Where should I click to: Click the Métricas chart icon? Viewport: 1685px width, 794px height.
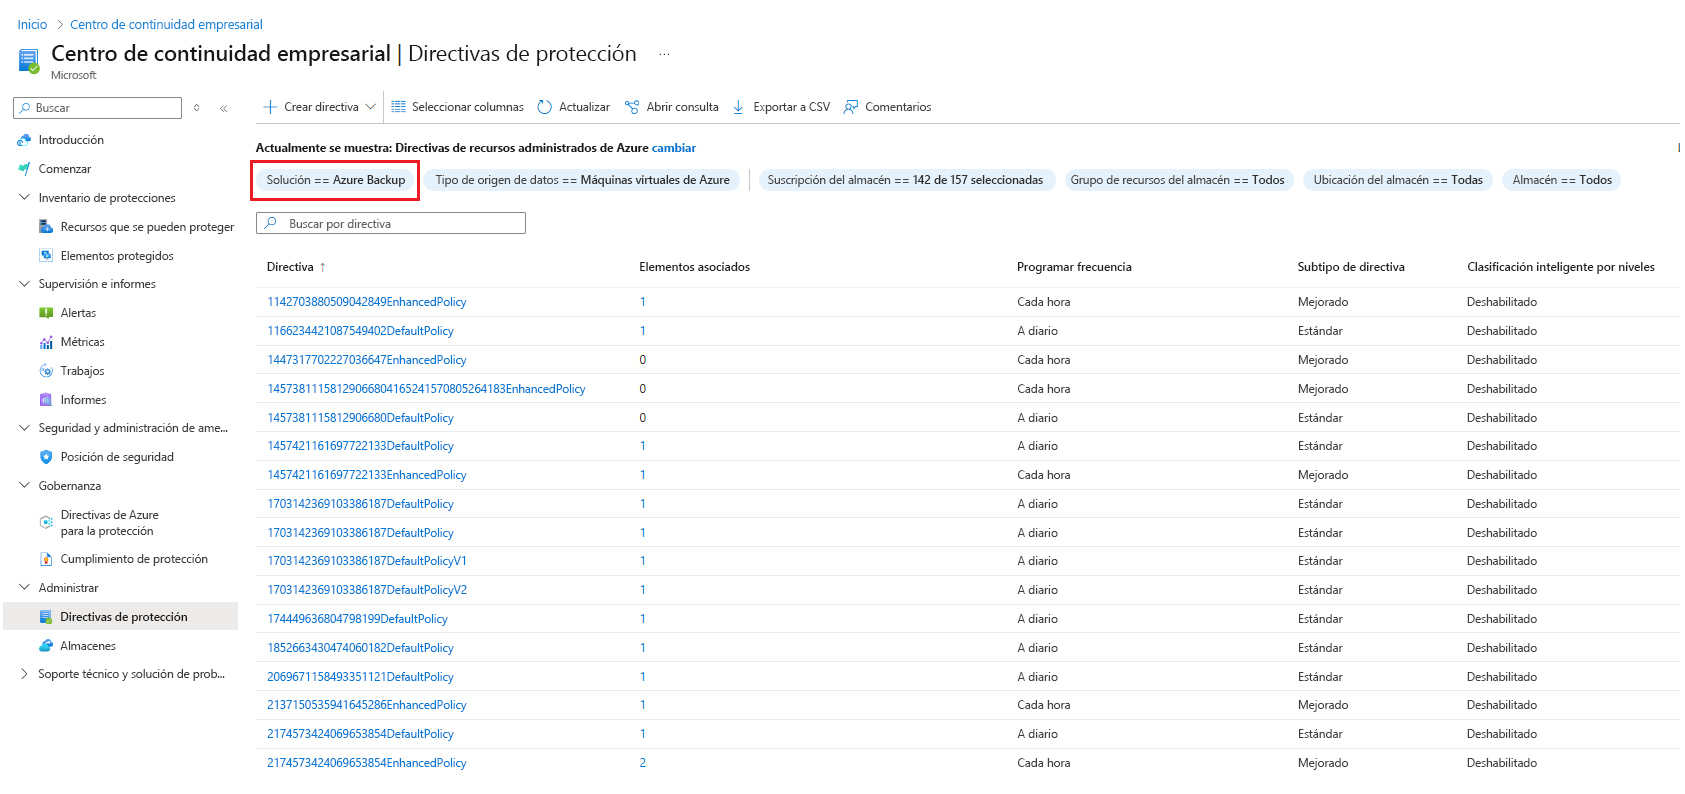click(x=46, y=342)
